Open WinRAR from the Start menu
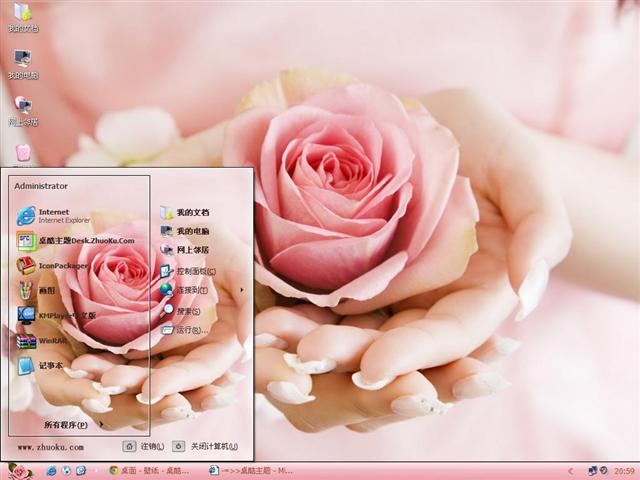The width and height of the screenshot is (640, 480). 42,341
